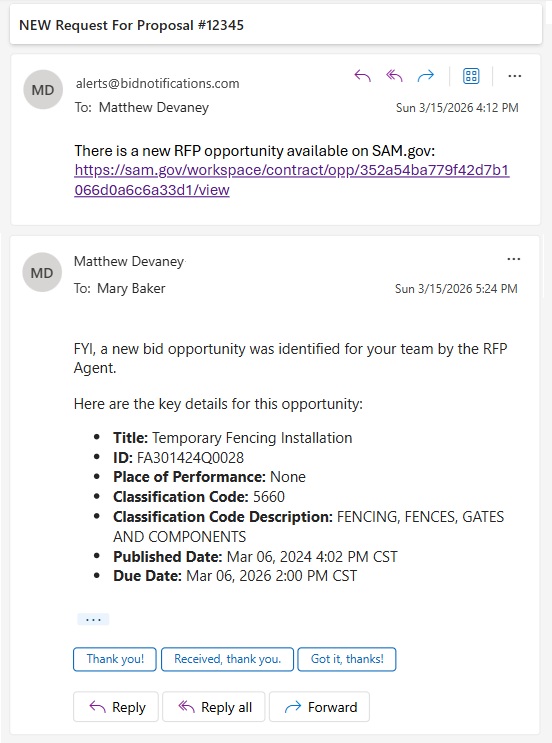Click recipient name Mary Baker
Screen dimensions: 552x743
pyautogui.click(x=131, y=288)
